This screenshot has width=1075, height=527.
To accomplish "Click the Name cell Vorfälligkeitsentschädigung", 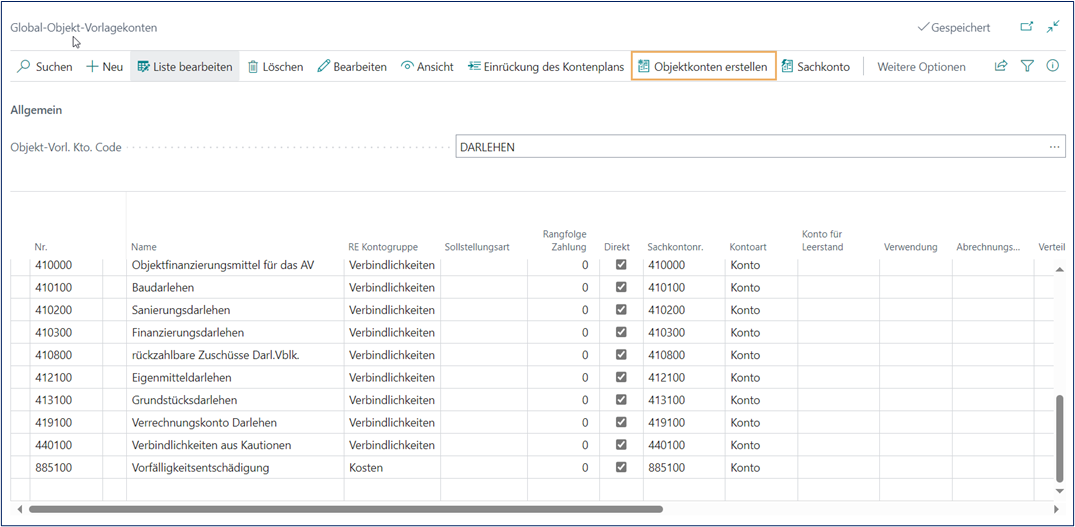I will (x=235, y=467).
